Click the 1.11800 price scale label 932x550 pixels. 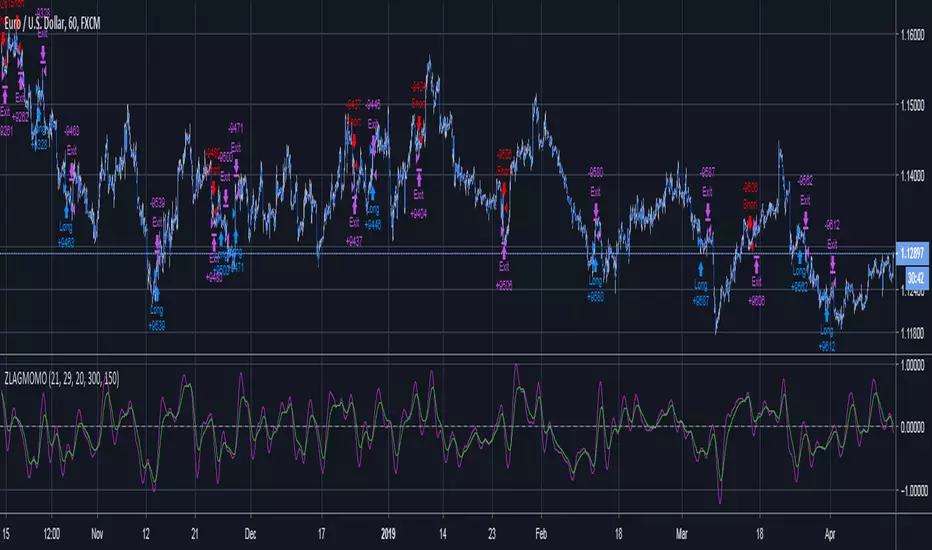pos(912,333)
